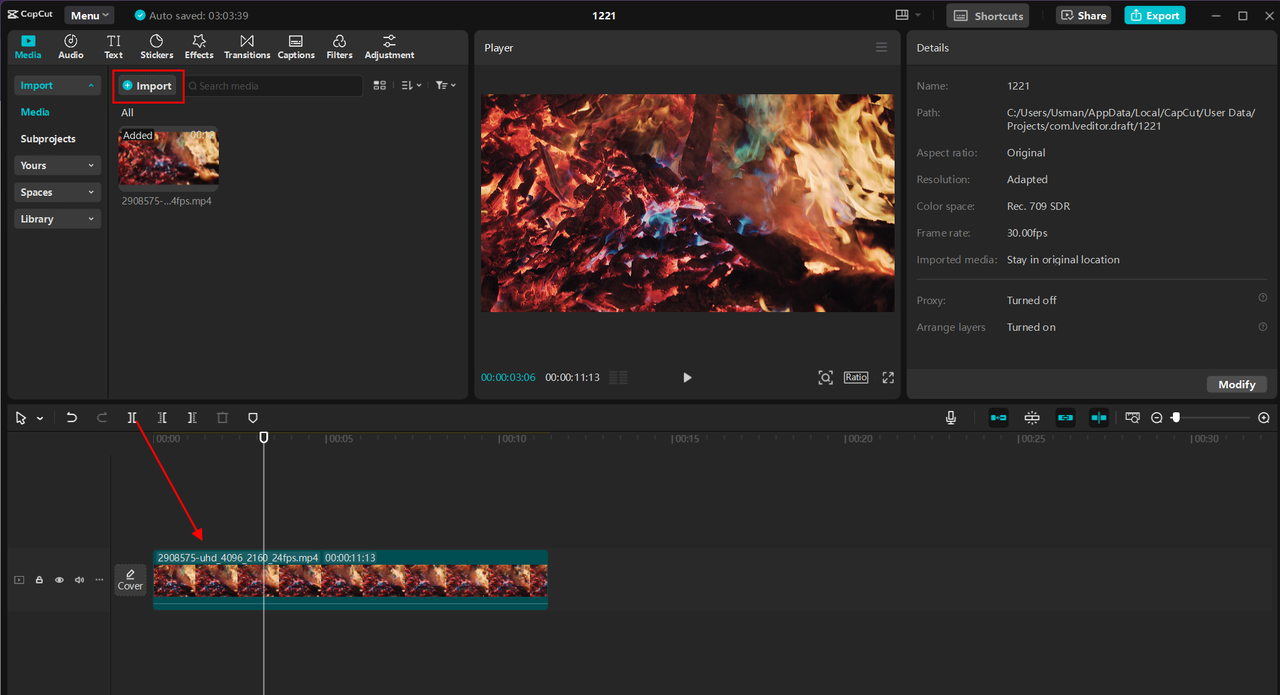Open the media filter dropdown
The height and width of the screenshot is (695, 1280).
tap(445, 86)
